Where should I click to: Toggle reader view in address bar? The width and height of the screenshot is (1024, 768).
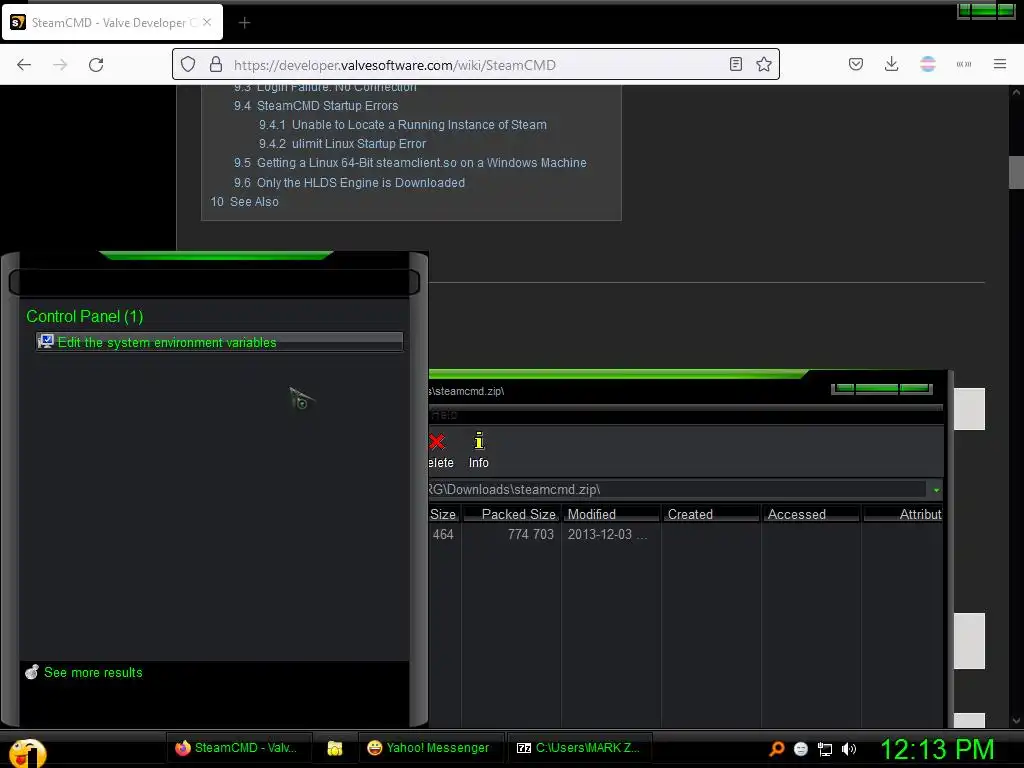tap(736, 65)
